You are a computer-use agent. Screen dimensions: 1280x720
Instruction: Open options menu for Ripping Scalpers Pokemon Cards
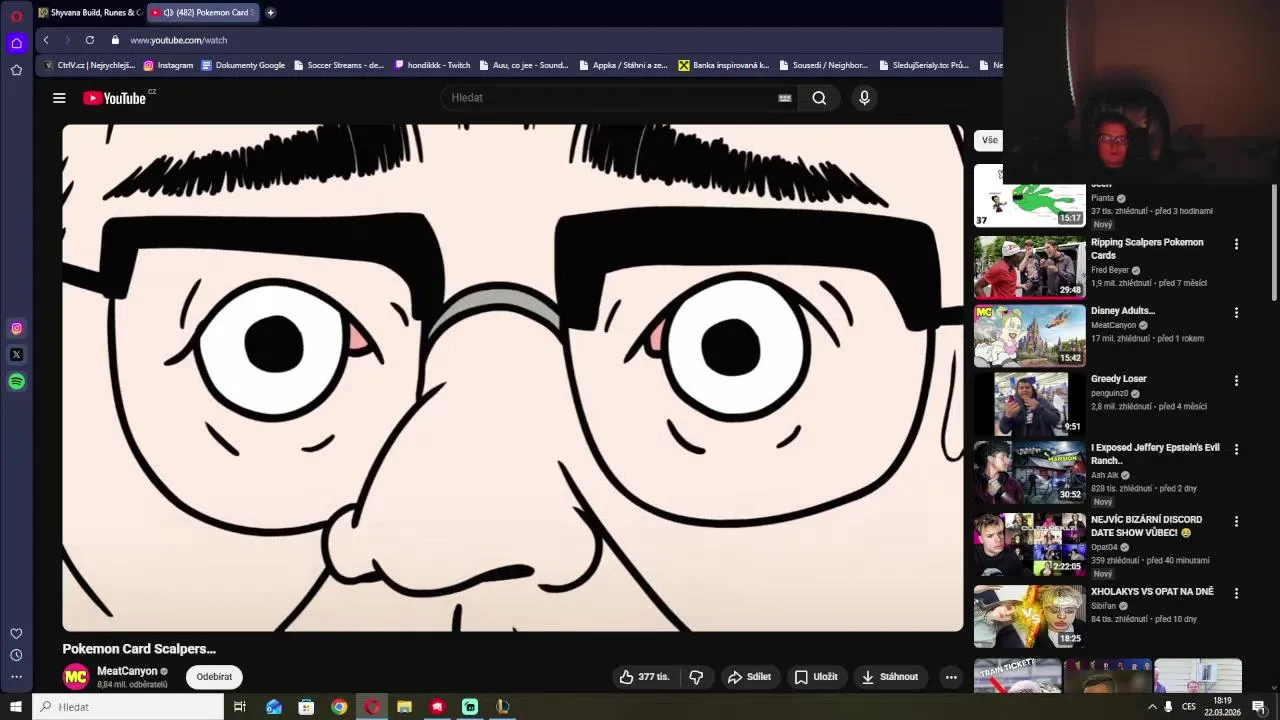click(1236, 244)
